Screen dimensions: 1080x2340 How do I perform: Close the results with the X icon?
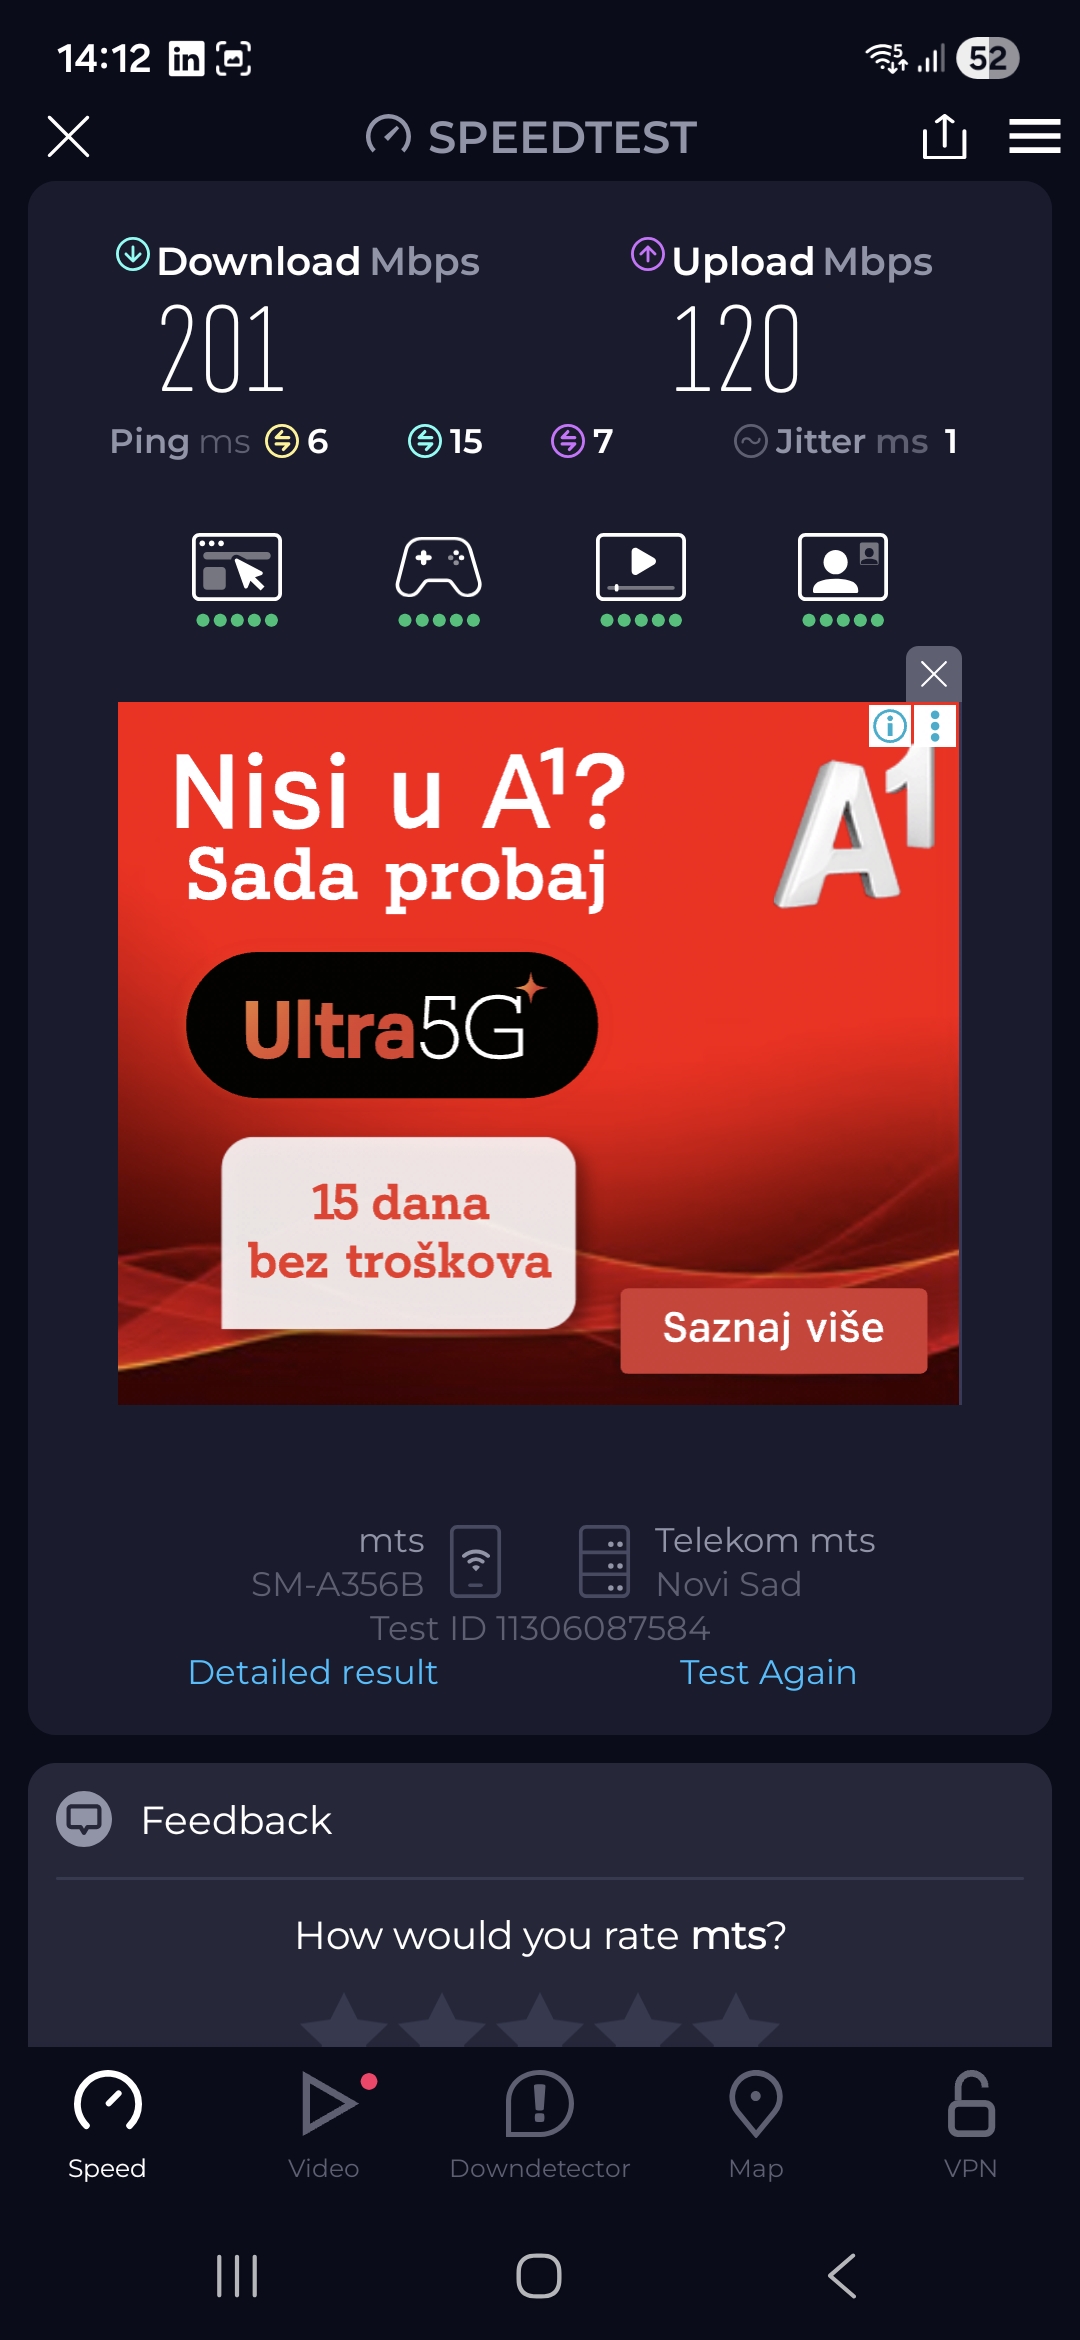pyautogui.click(x=68, y=136)
